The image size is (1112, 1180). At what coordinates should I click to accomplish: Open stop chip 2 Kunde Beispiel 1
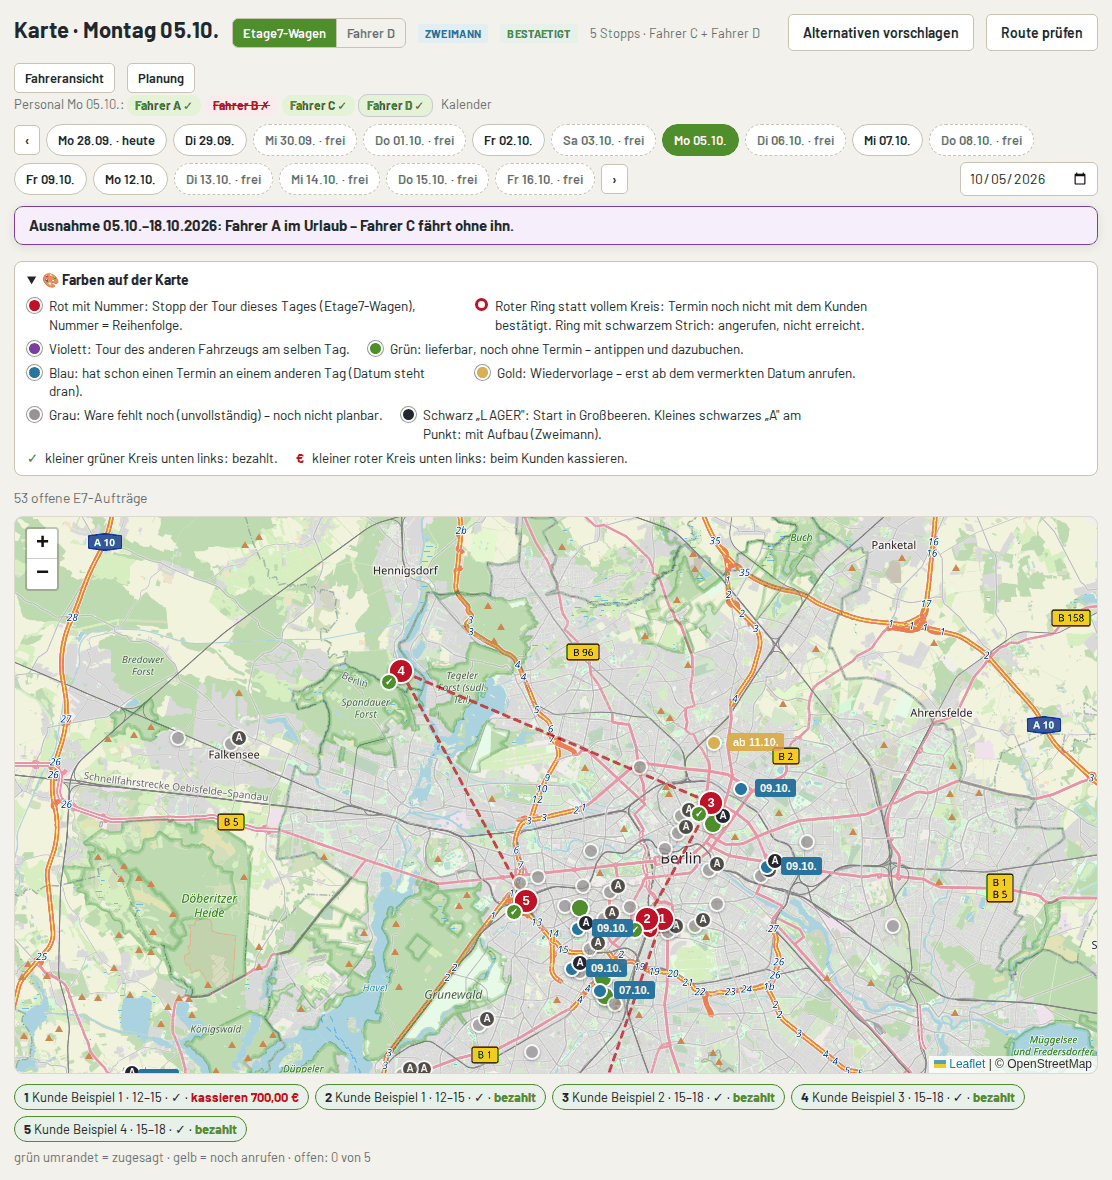pos(430,1097)
